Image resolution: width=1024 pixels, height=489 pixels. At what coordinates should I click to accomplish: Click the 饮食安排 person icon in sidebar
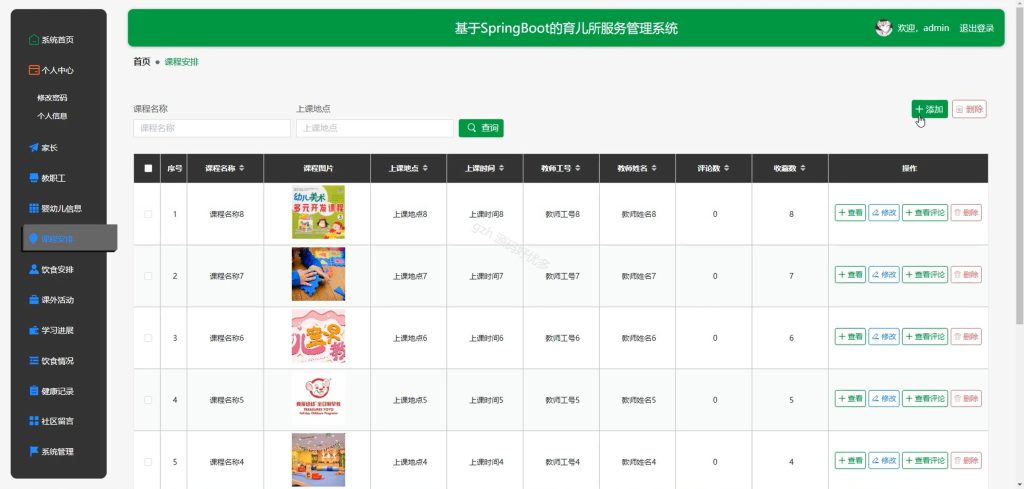coord(34,269)
